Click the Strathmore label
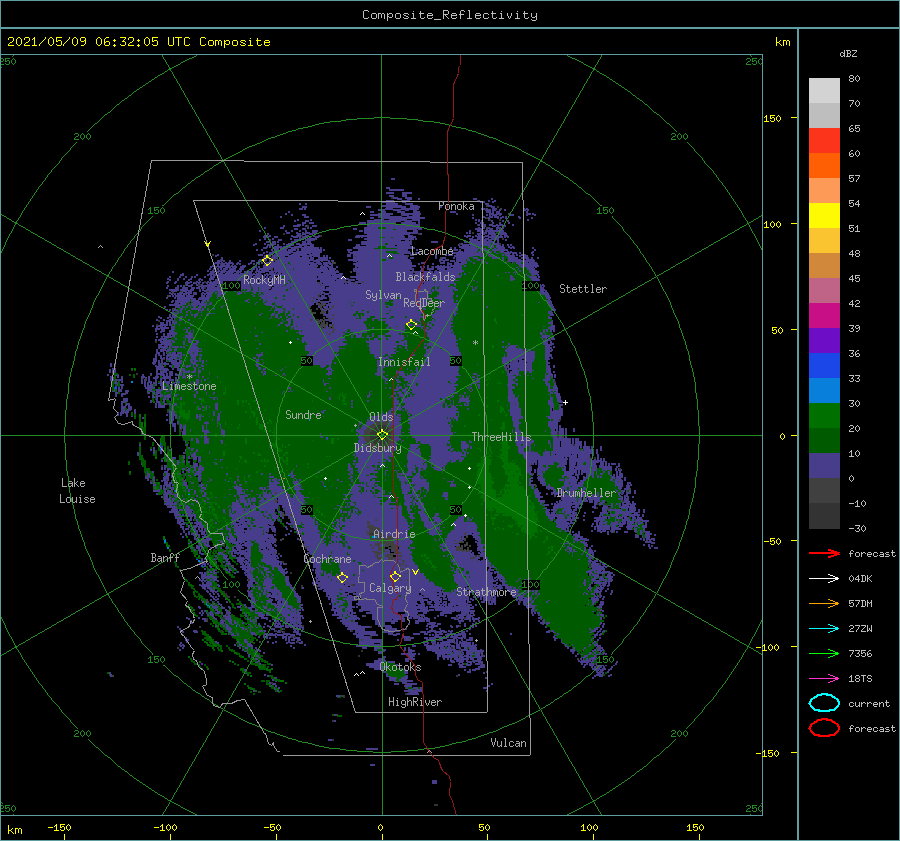The width and height of the screenshot is (900, 841). click(x=486, y=592)
